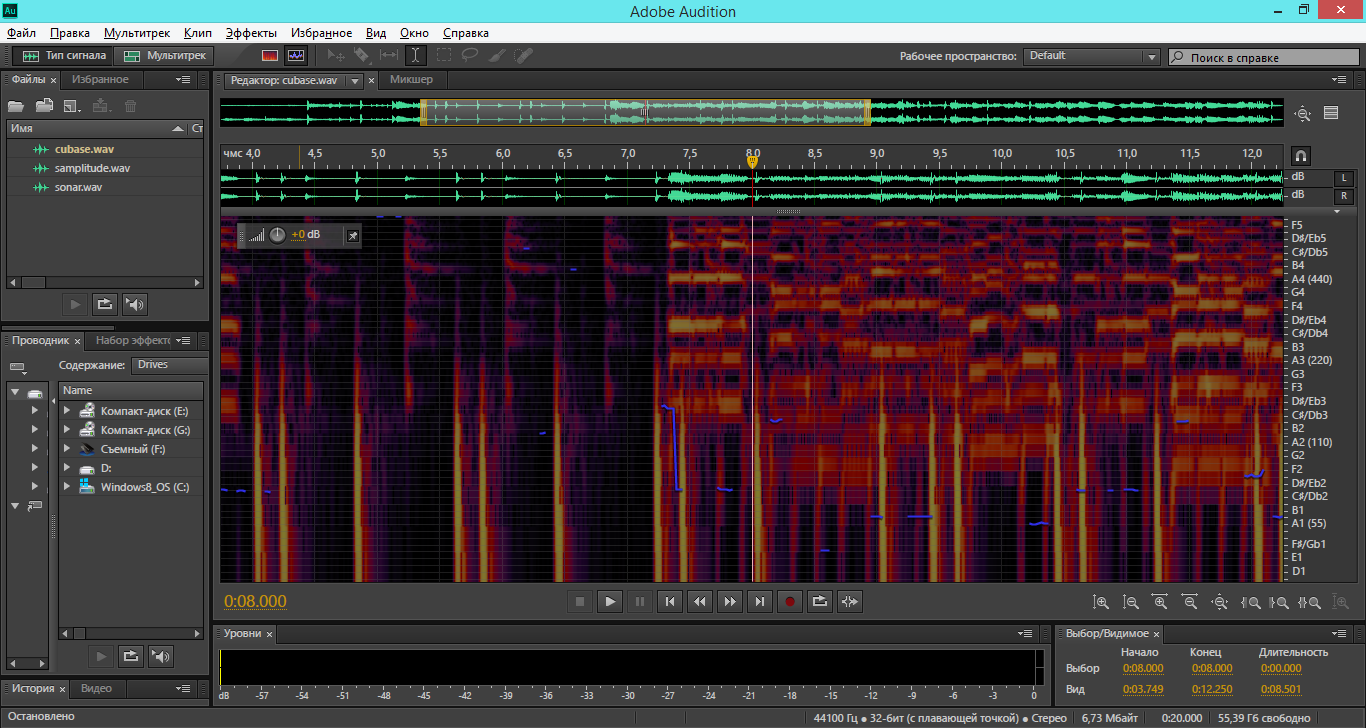Screen dimensions: 1366x728
Task: Switch to spectral frequency display icon
Action: pos(270,56)
